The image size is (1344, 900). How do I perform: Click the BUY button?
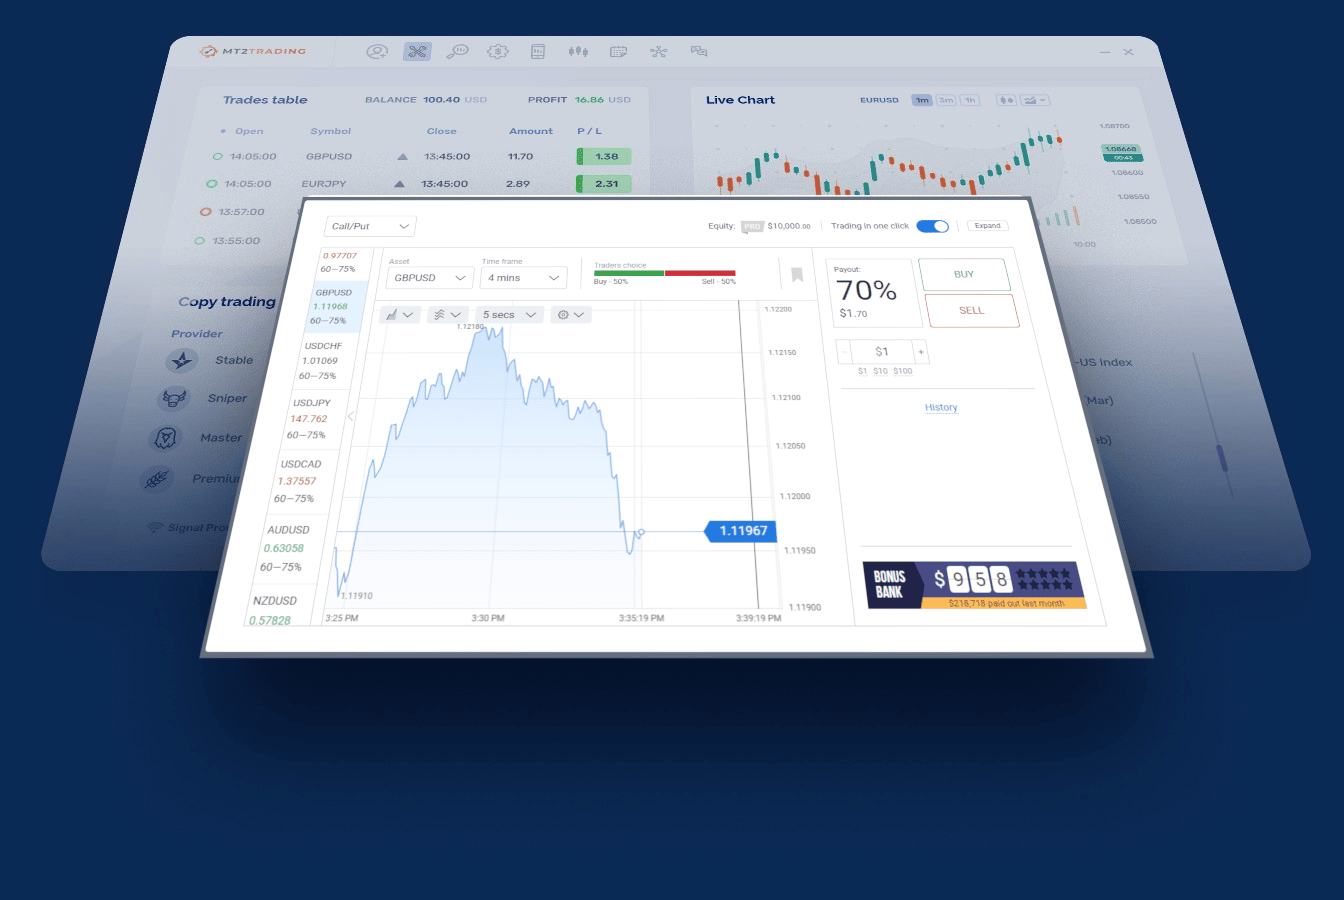964,274
